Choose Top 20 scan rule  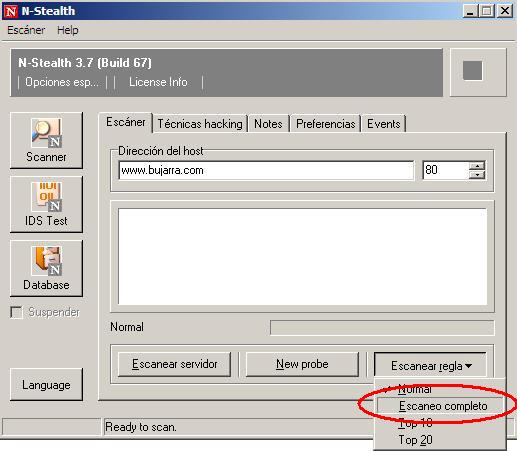(416, 440)
